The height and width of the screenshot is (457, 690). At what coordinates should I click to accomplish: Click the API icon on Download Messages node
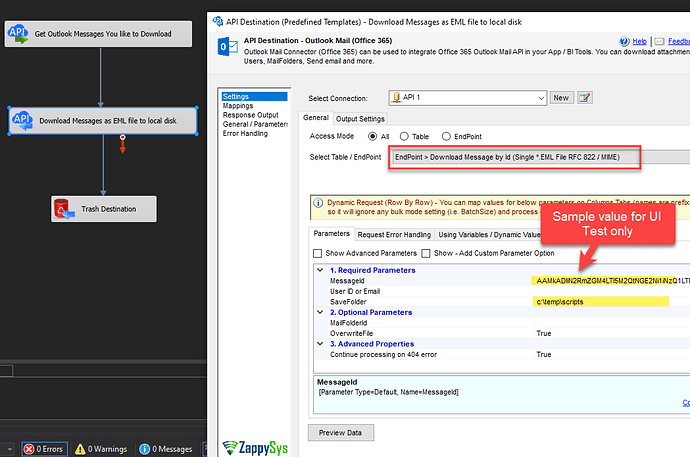tap(23, 121)
